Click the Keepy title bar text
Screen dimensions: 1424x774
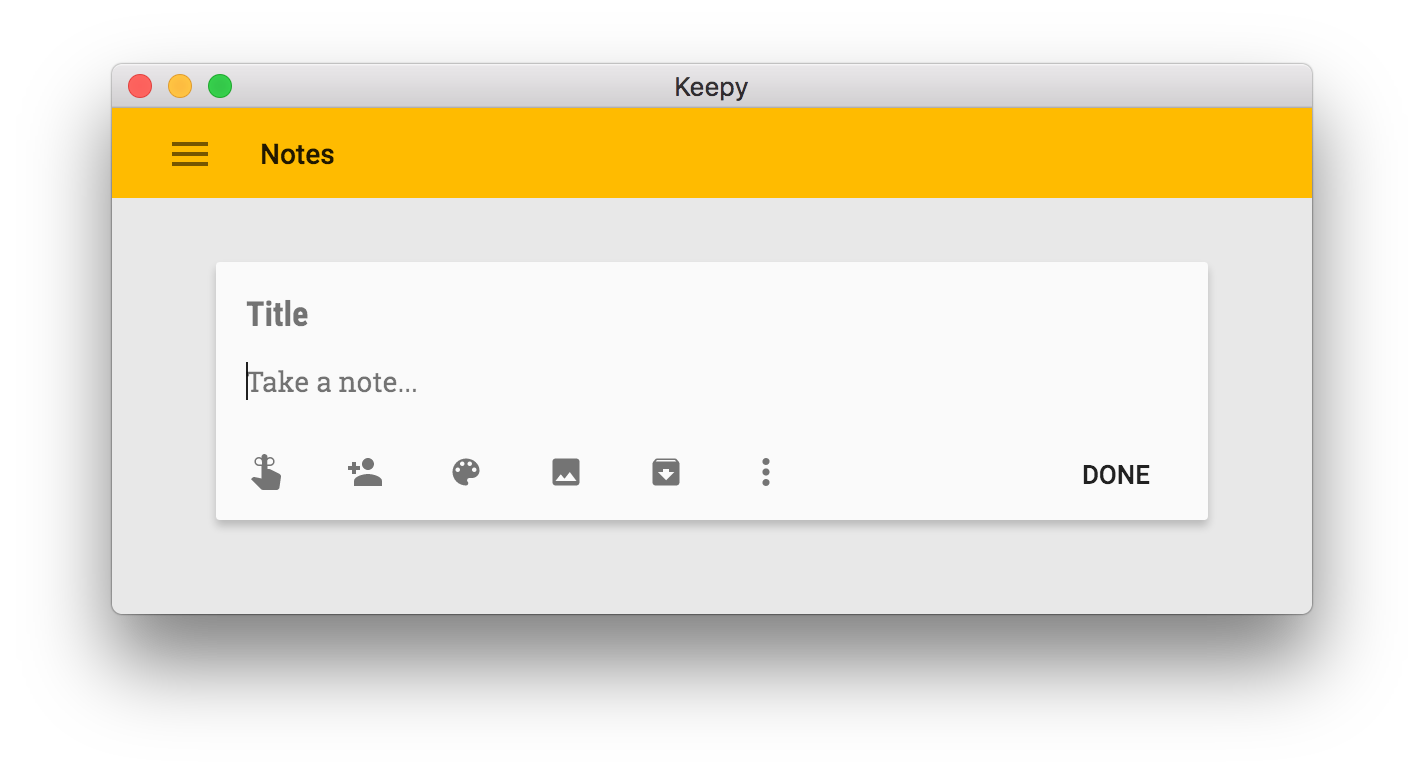(711, 87)
